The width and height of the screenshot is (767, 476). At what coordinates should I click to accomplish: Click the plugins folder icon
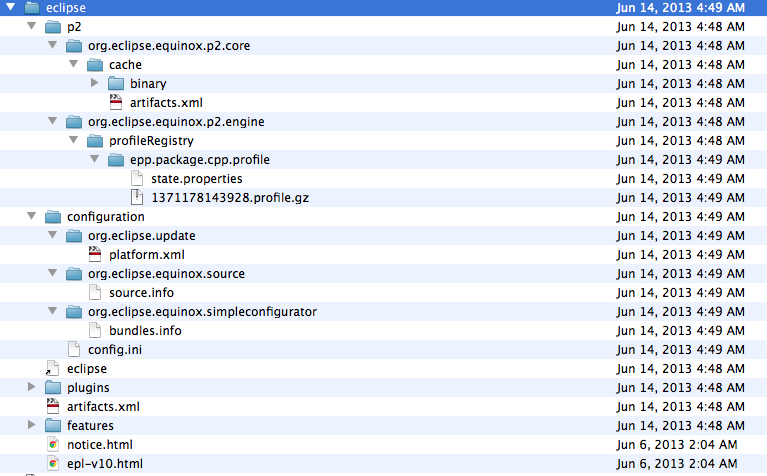tap(53, 388)
